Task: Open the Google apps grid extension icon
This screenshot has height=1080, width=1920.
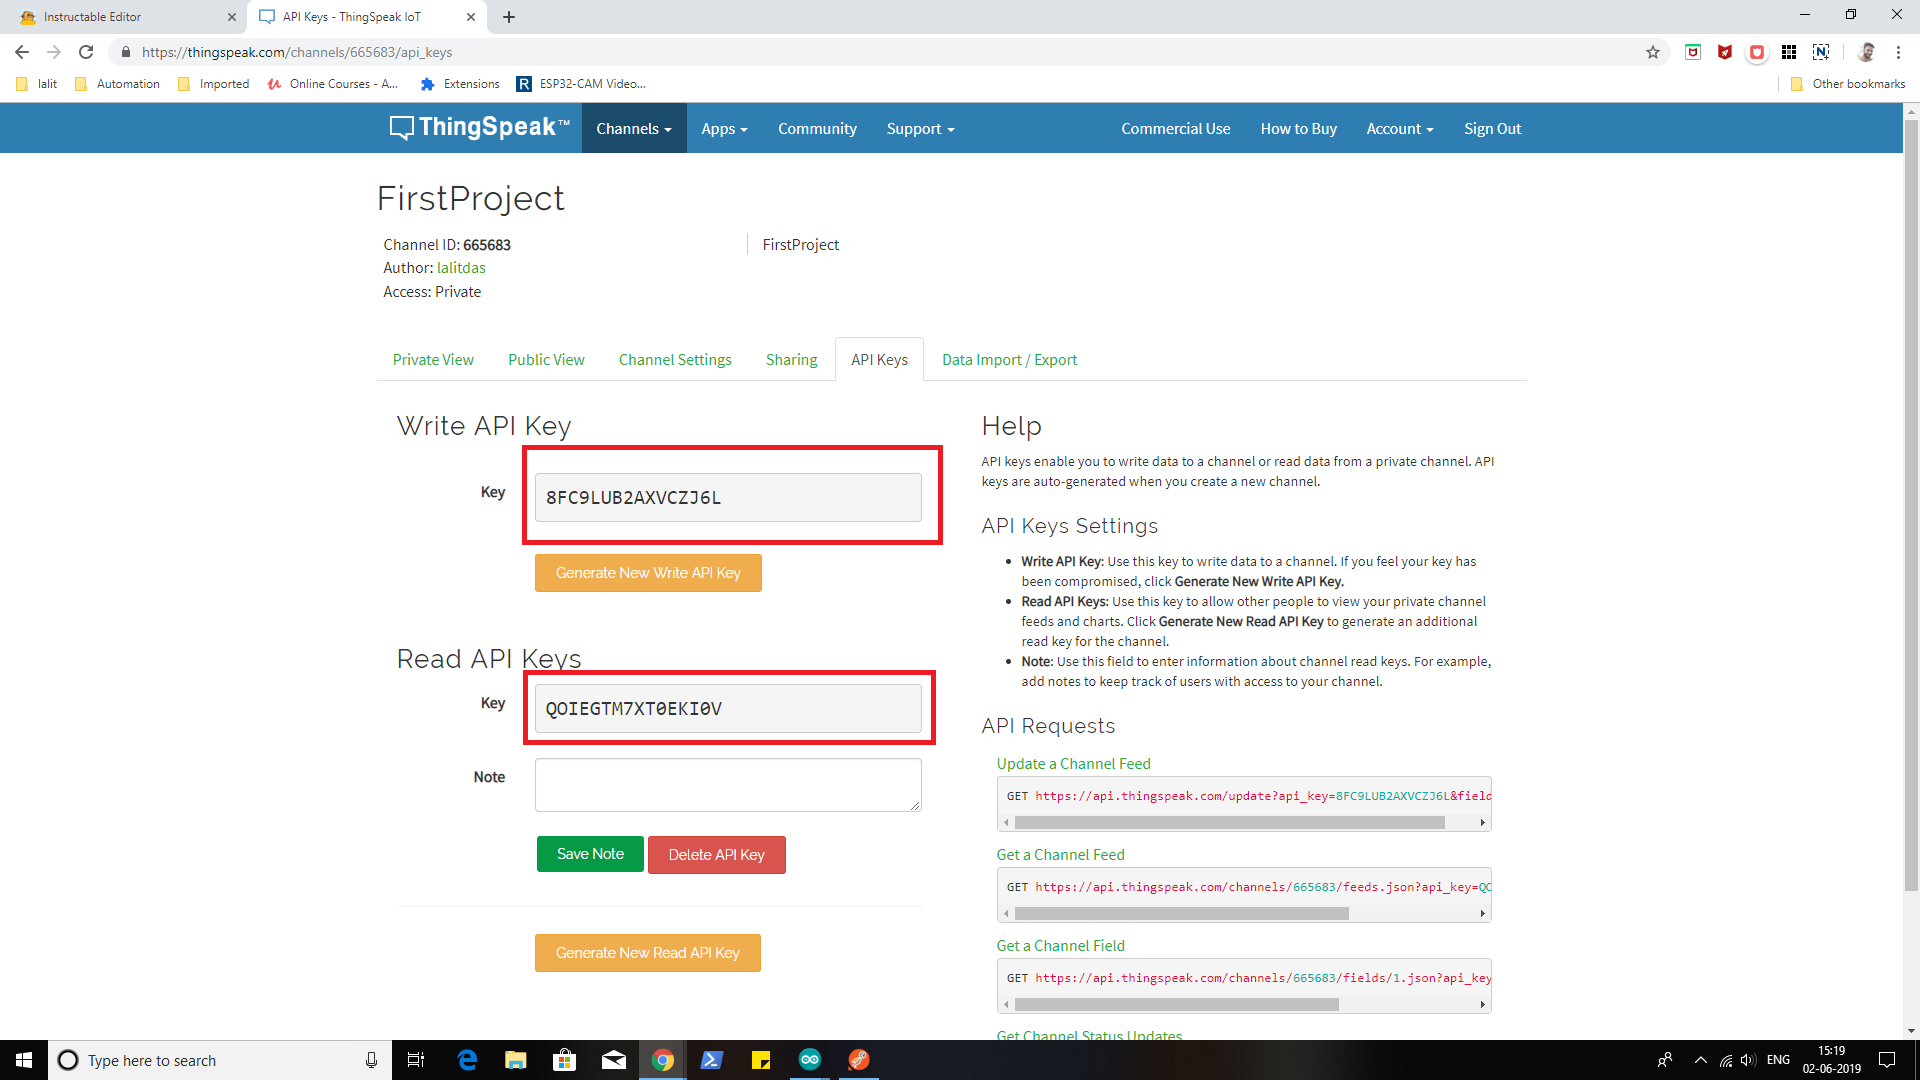Action: pos(1789,52)
